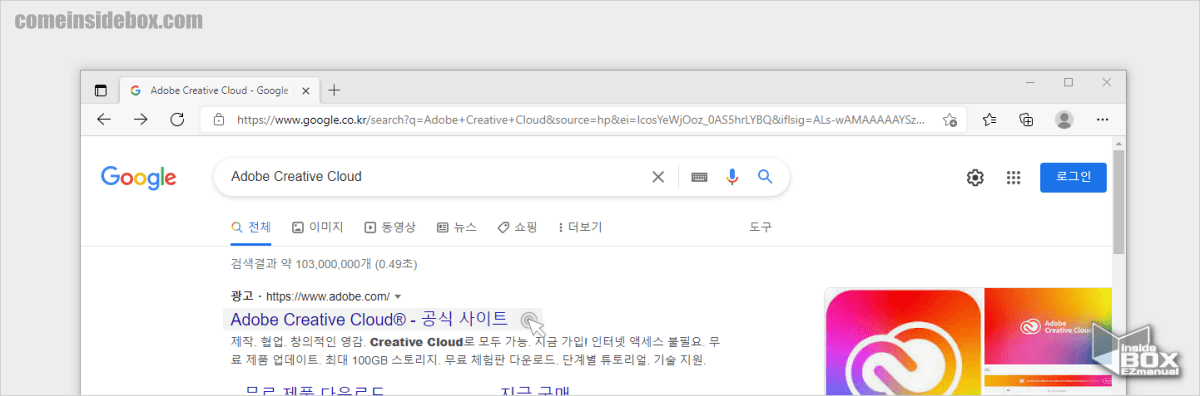Open the Google apps grid

coord(1013,177)
